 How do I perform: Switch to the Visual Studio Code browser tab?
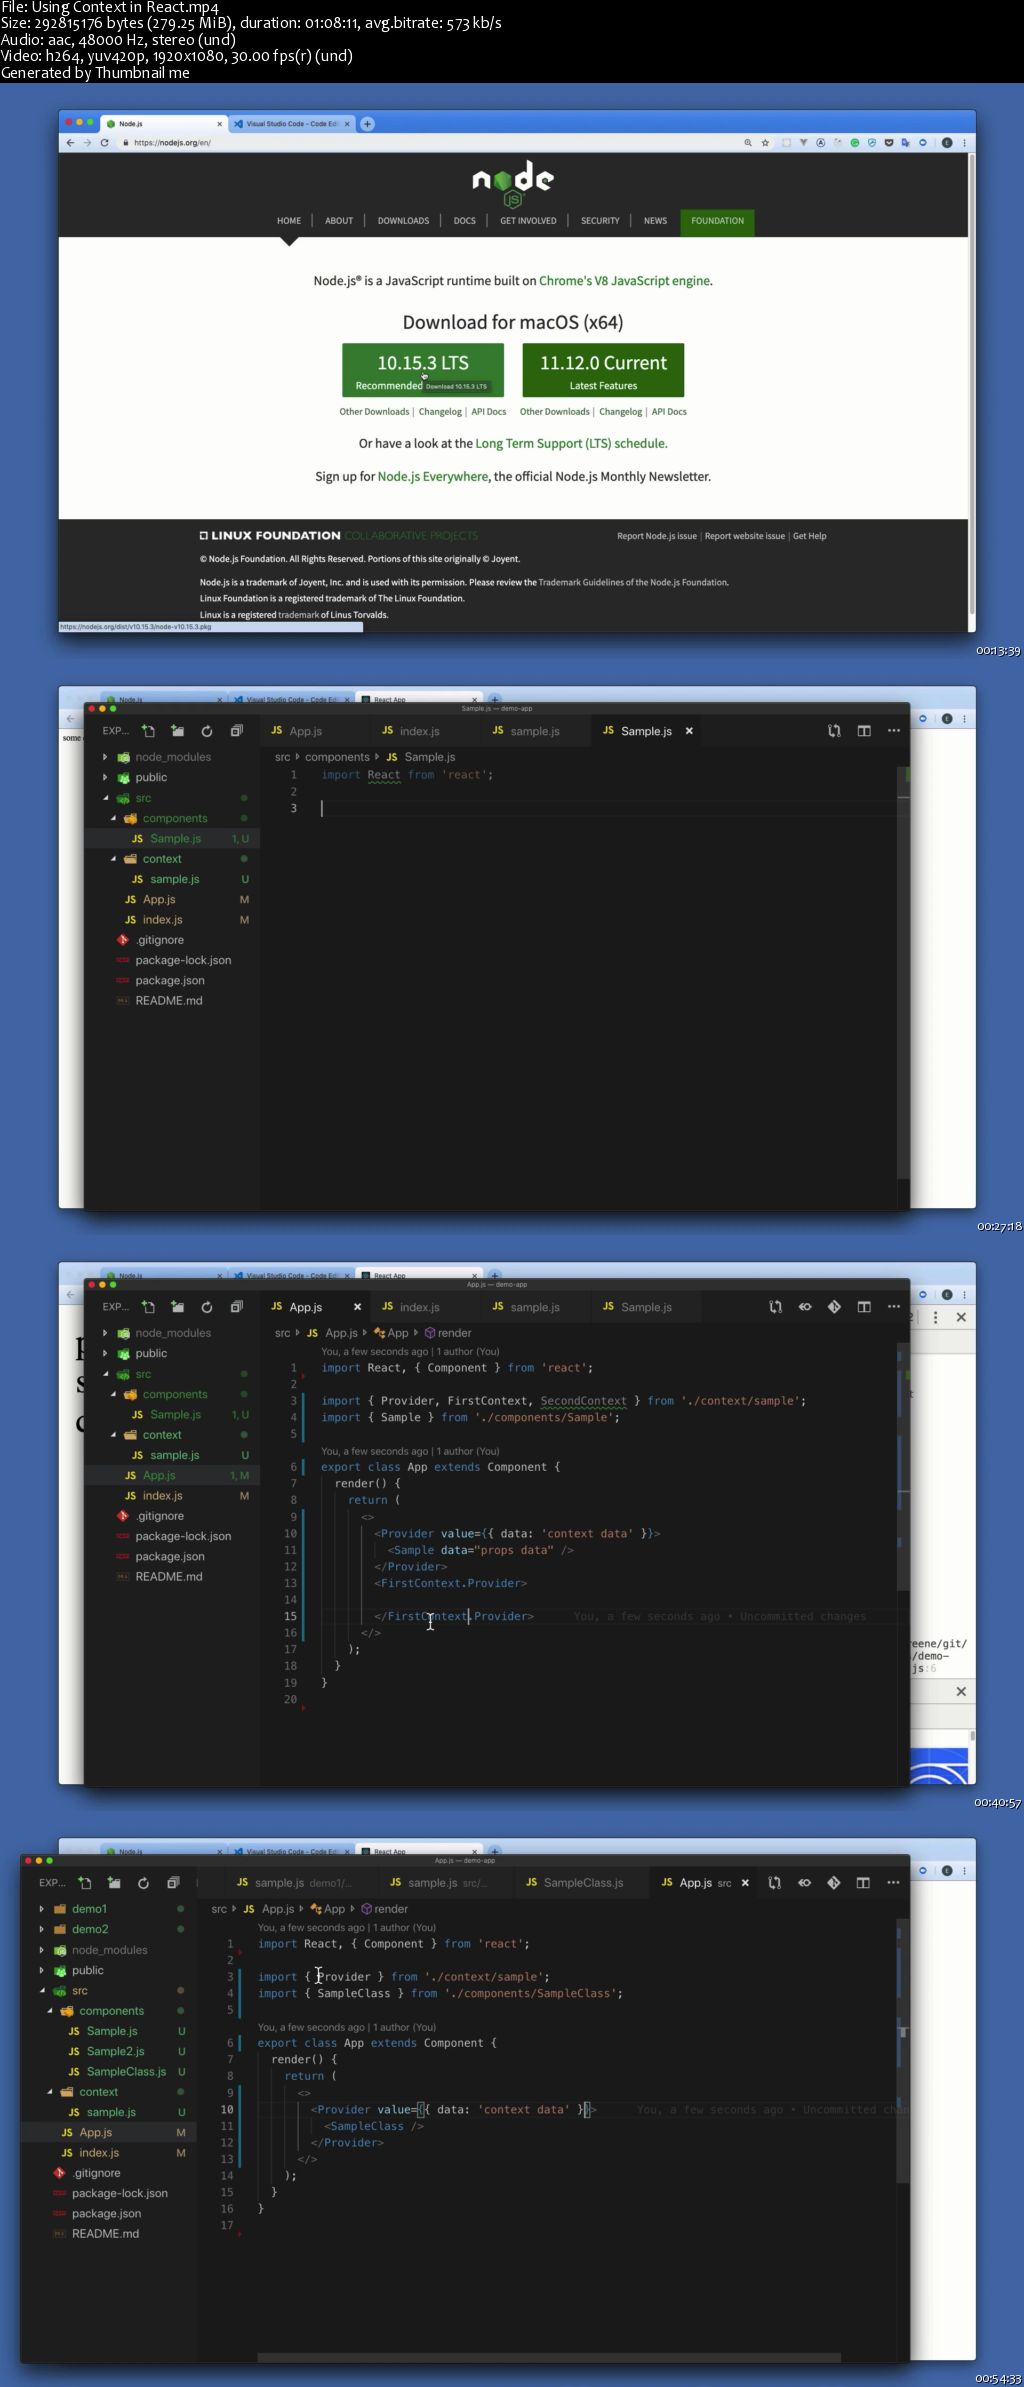point(291,124)
